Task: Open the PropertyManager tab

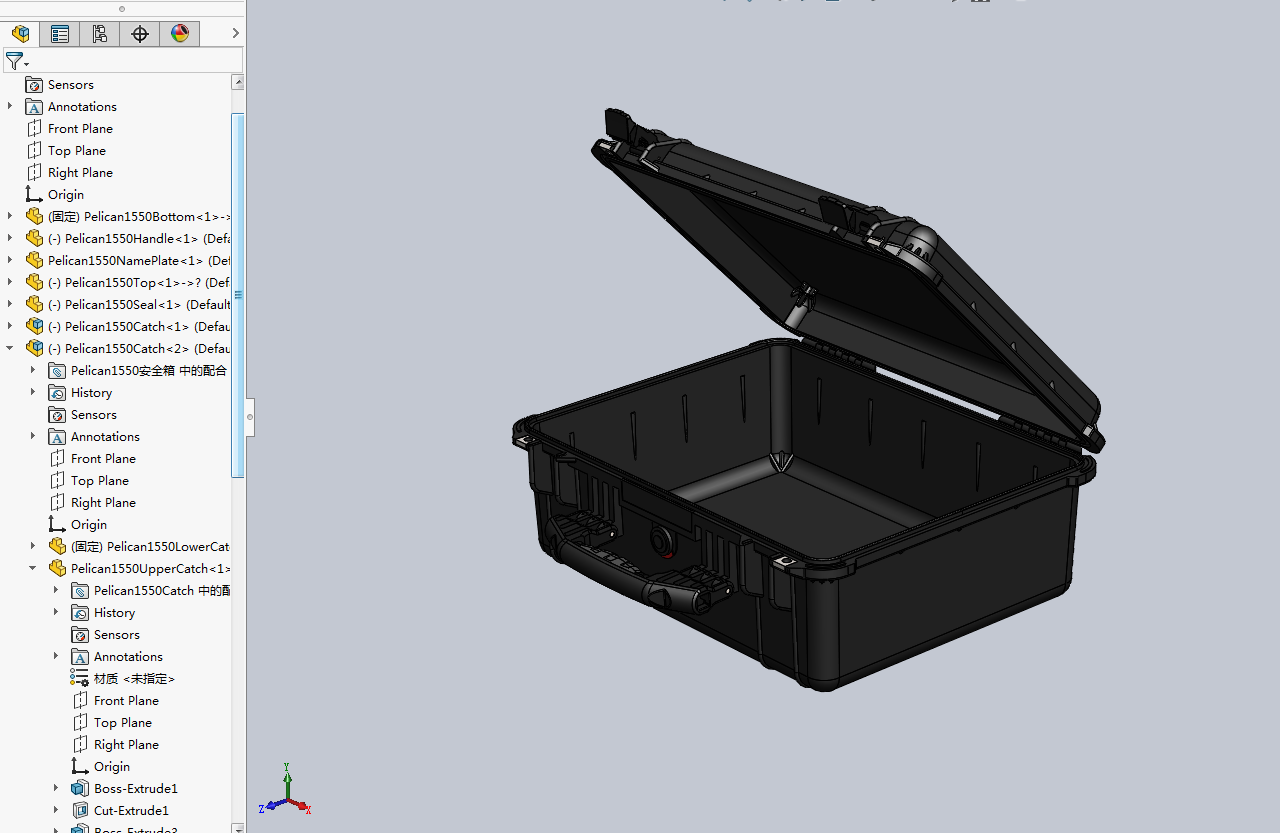Action: (60, 34)
